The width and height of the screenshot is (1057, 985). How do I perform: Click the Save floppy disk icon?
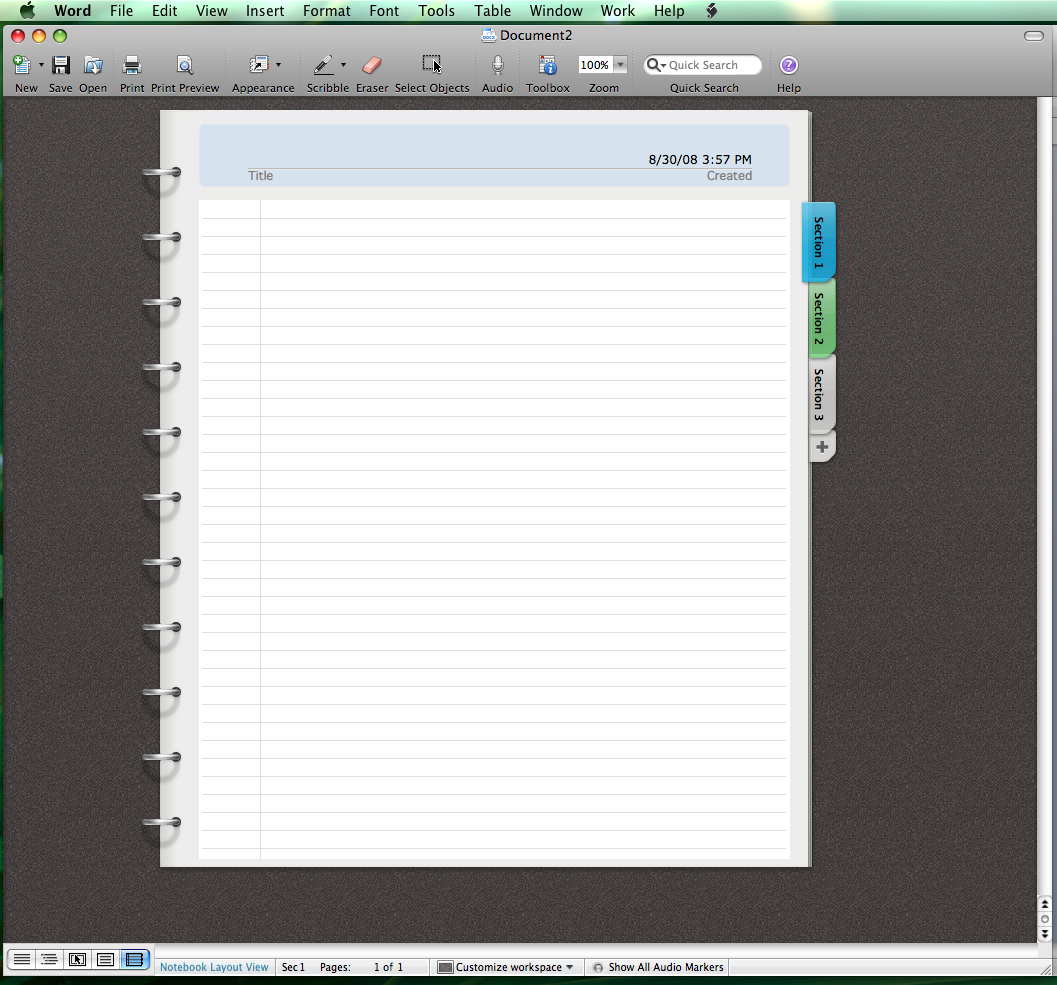(x=61, y=65)
